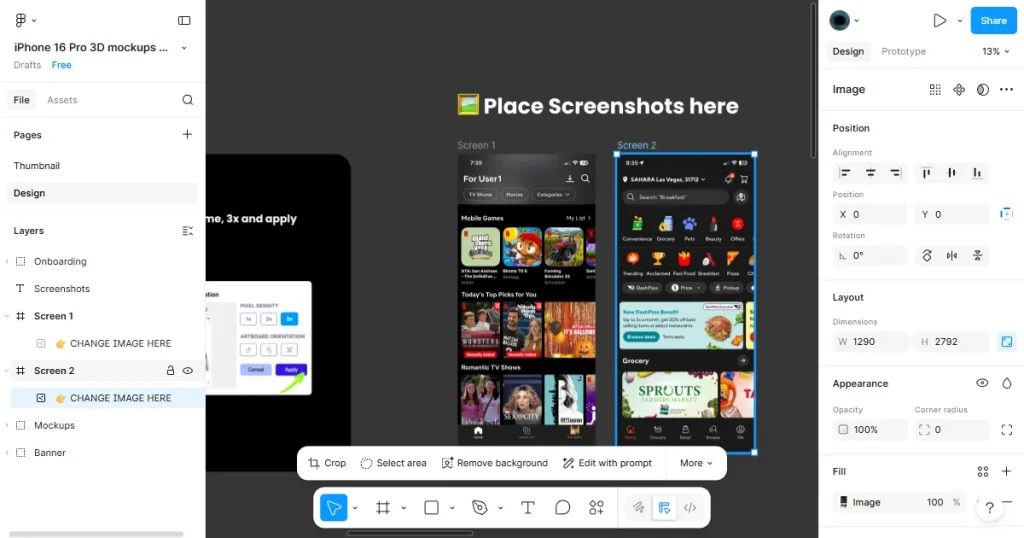1024x538 pixels.
Task: Toggle position constraints icon beside Y field
Action: [x=1006, y=214]
